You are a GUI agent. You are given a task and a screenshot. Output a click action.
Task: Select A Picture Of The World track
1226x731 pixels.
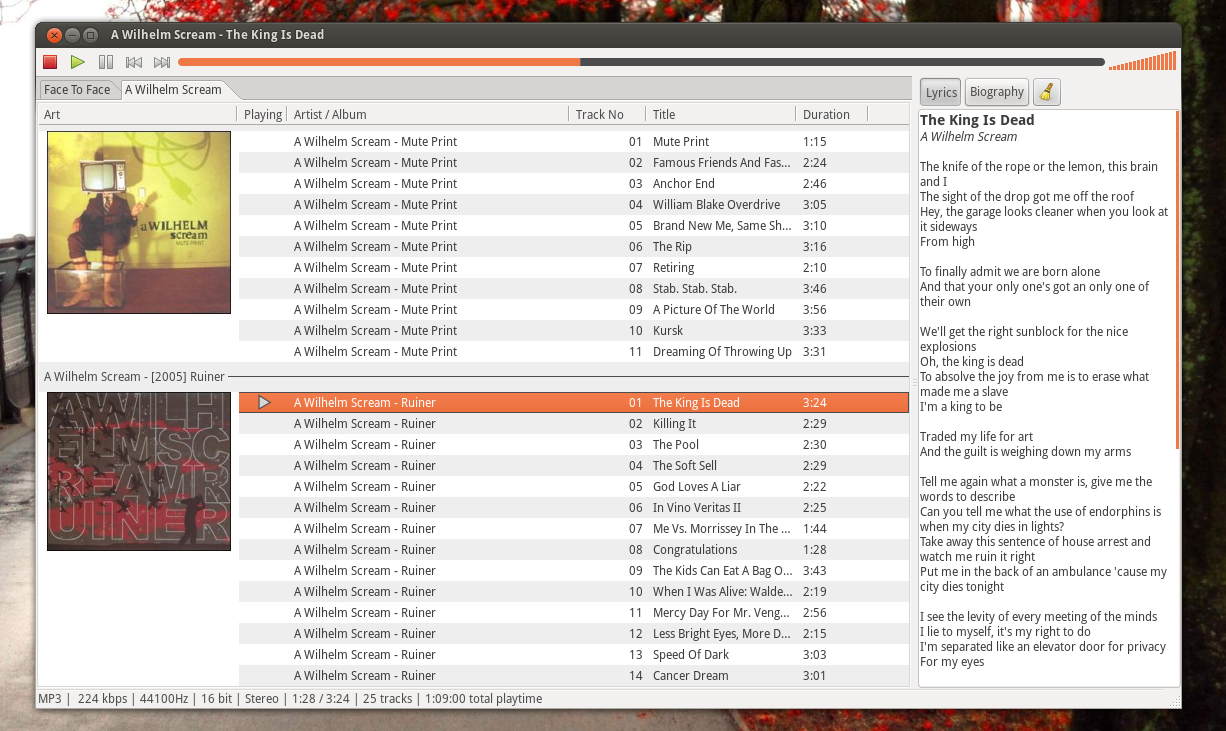pyautogui.click(x=573, y=310)
